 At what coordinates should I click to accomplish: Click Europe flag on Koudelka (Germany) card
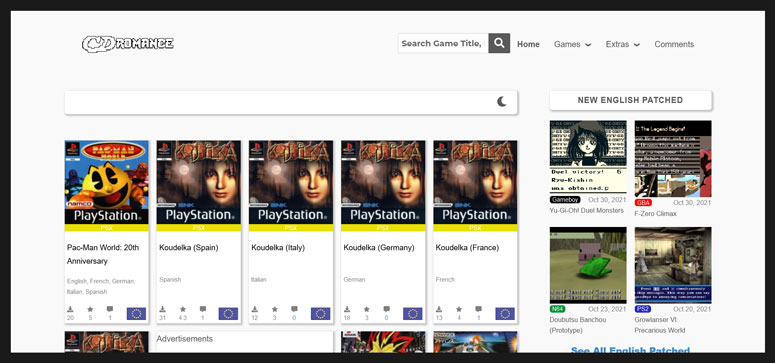pos(413,314)
